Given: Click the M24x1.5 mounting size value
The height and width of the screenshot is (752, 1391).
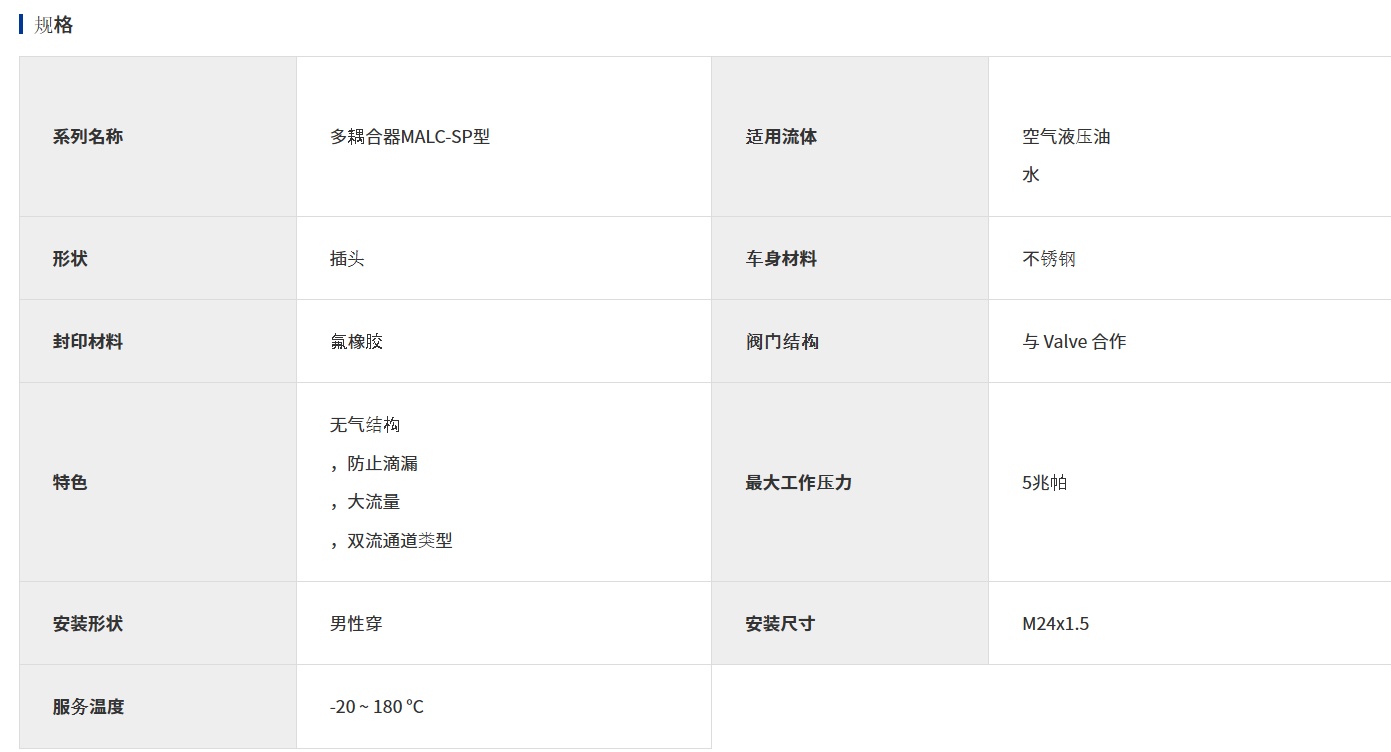Looking at the screenshot, I should coord(1055,624).
